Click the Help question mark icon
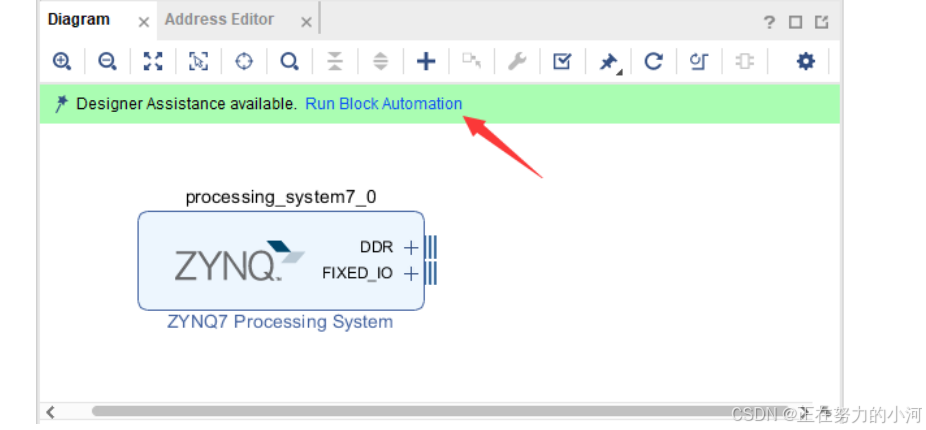The height and width of the screenshot is (430, 926). (x=769, y=22)
